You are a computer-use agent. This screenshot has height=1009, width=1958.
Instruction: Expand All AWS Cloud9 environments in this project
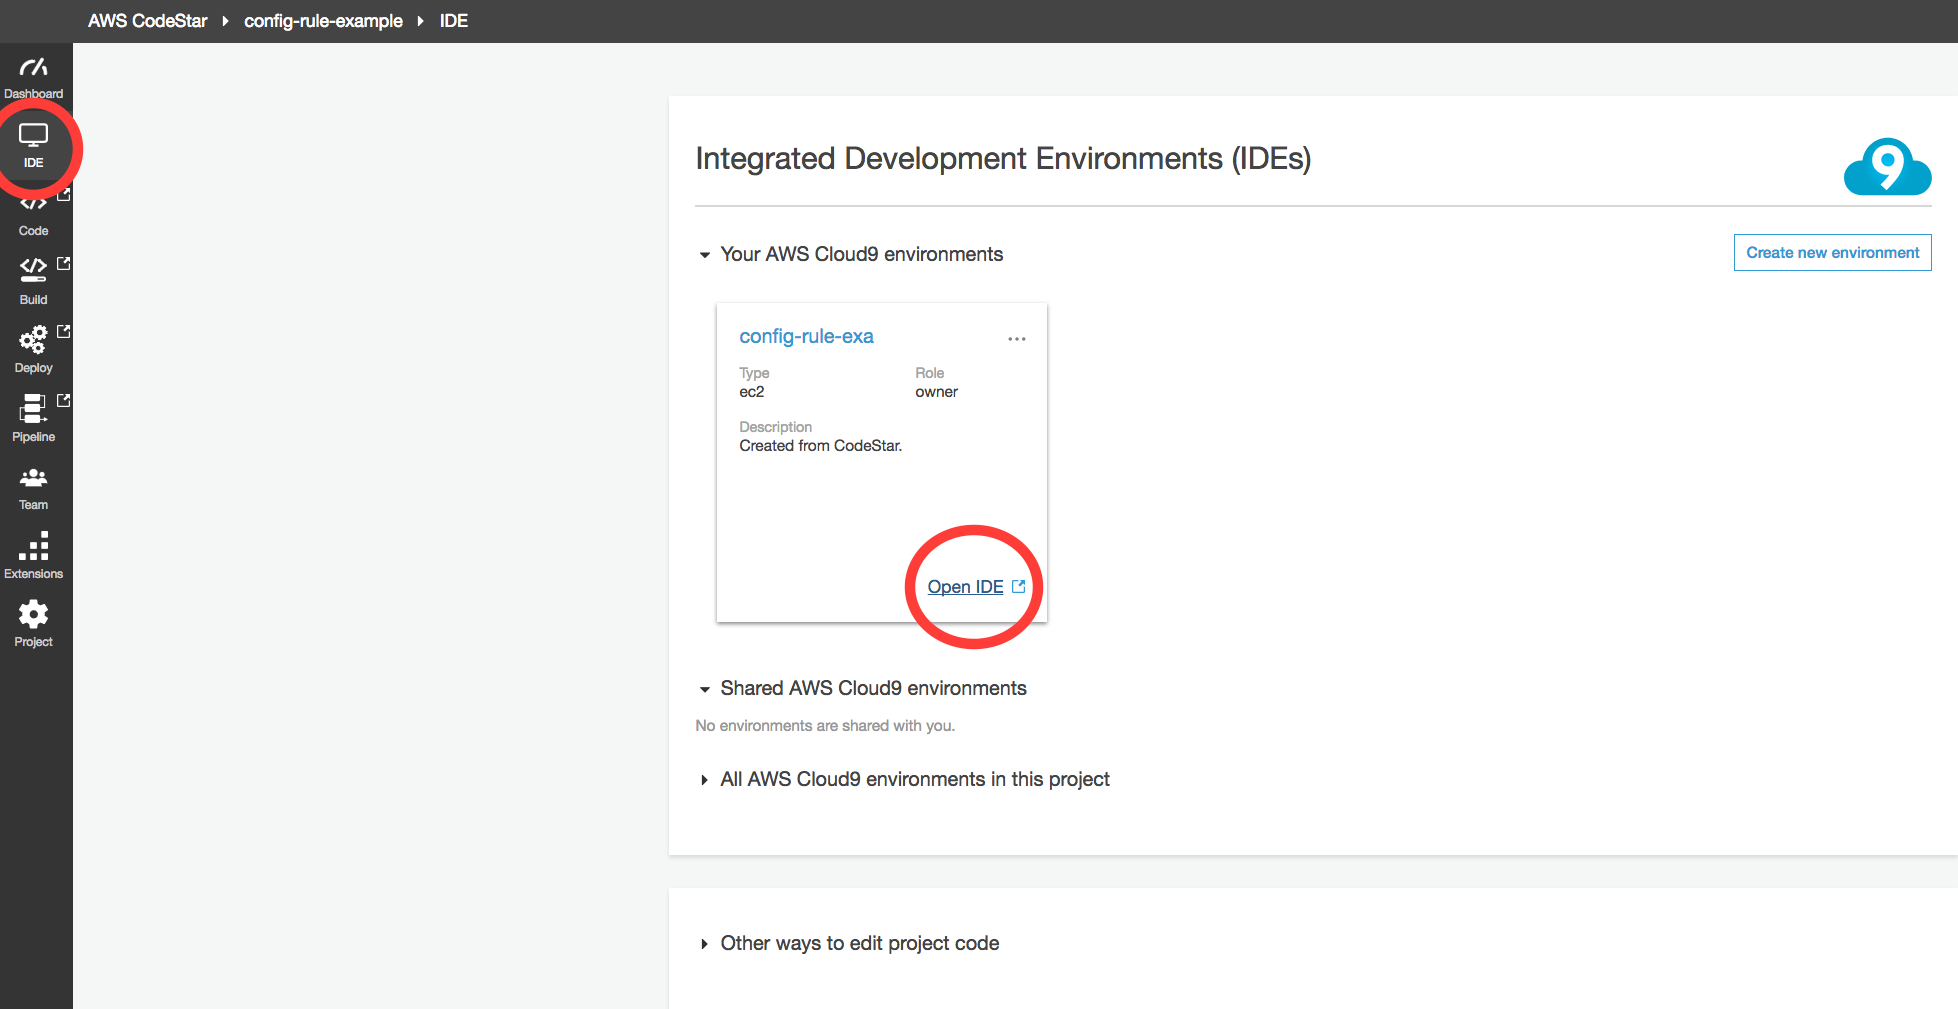click(x=705, y=780)
